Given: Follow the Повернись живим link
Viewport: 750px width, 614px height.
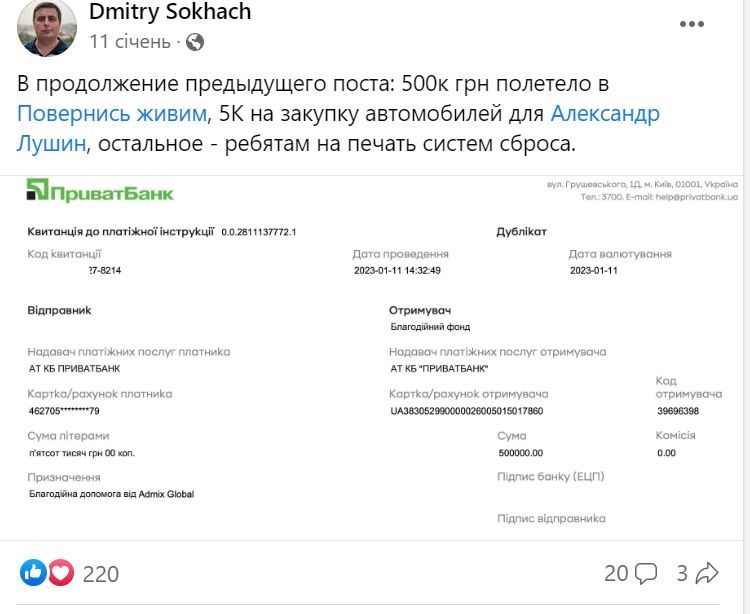Looking at the screenshot, I should (113, 113).
